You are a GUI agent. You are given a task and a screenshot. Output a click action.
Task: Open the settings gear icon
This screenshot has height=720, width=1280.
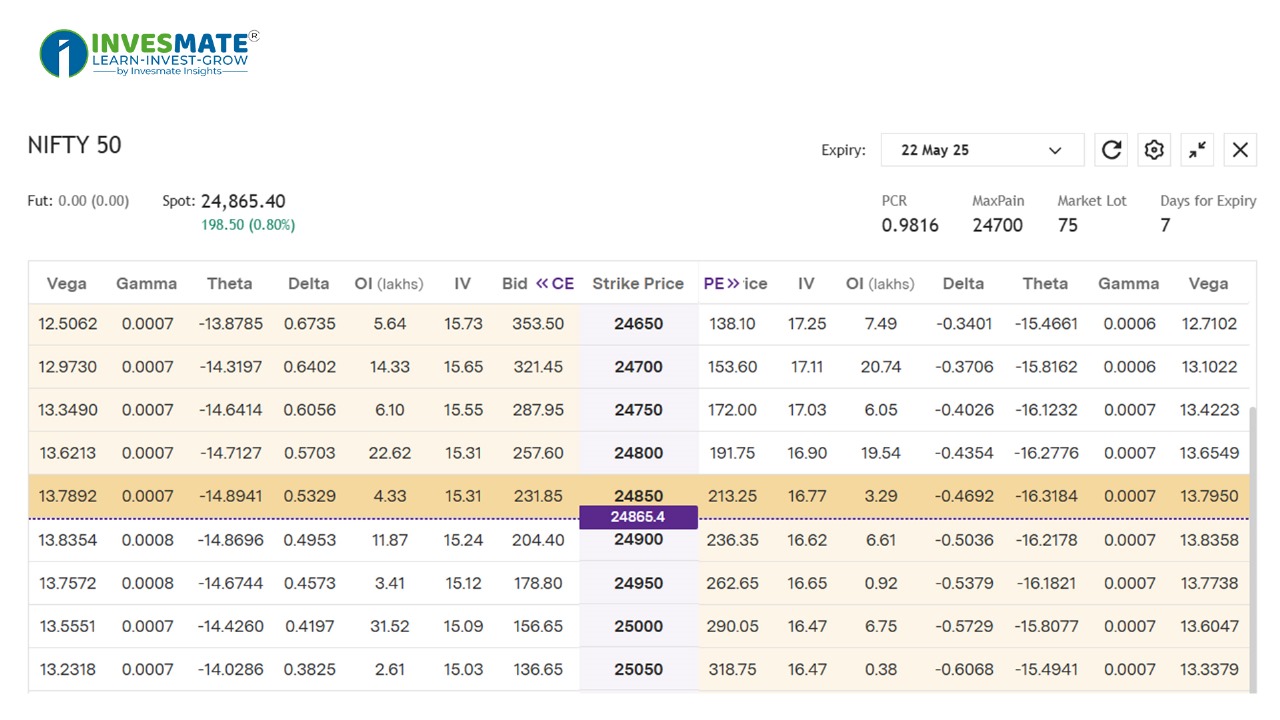point(1154,150)
